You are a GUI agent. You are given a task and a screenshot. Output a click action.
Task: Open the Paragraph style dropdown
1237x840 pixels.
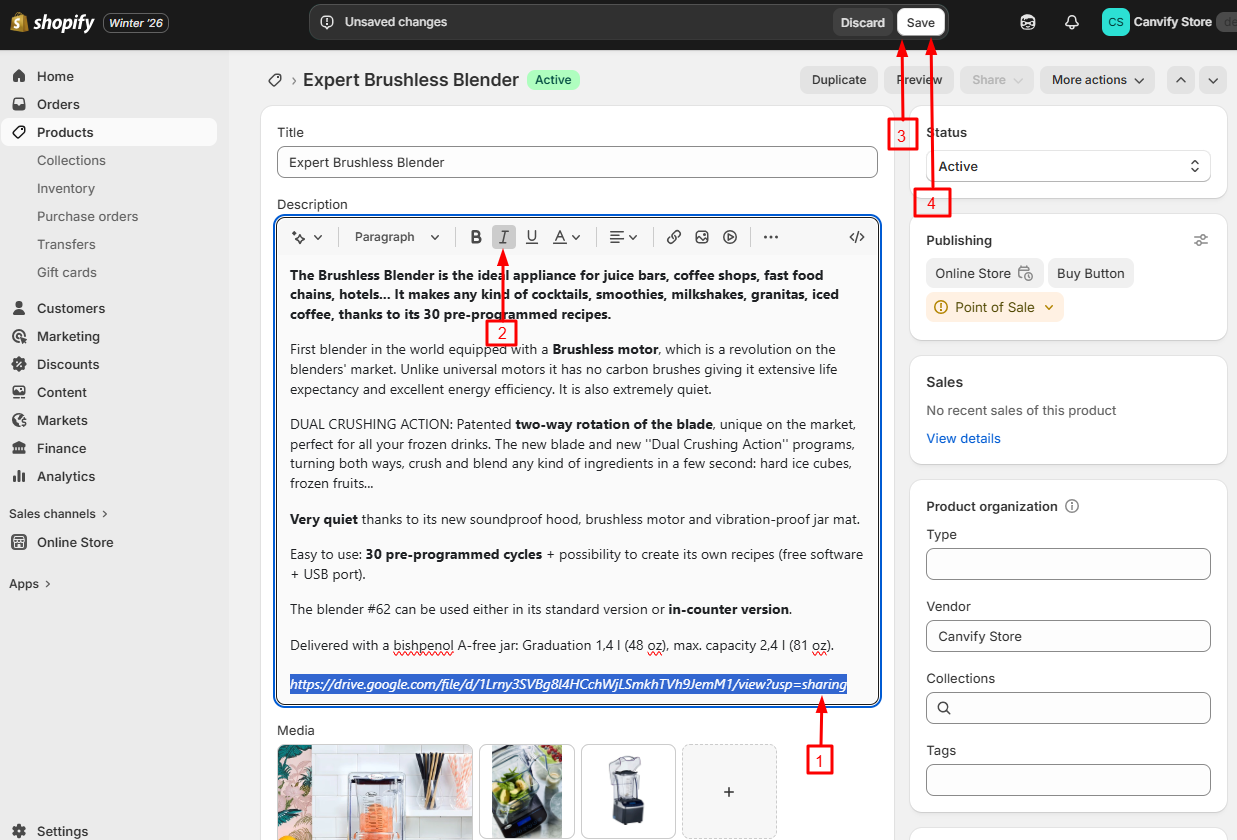(396, 237)
